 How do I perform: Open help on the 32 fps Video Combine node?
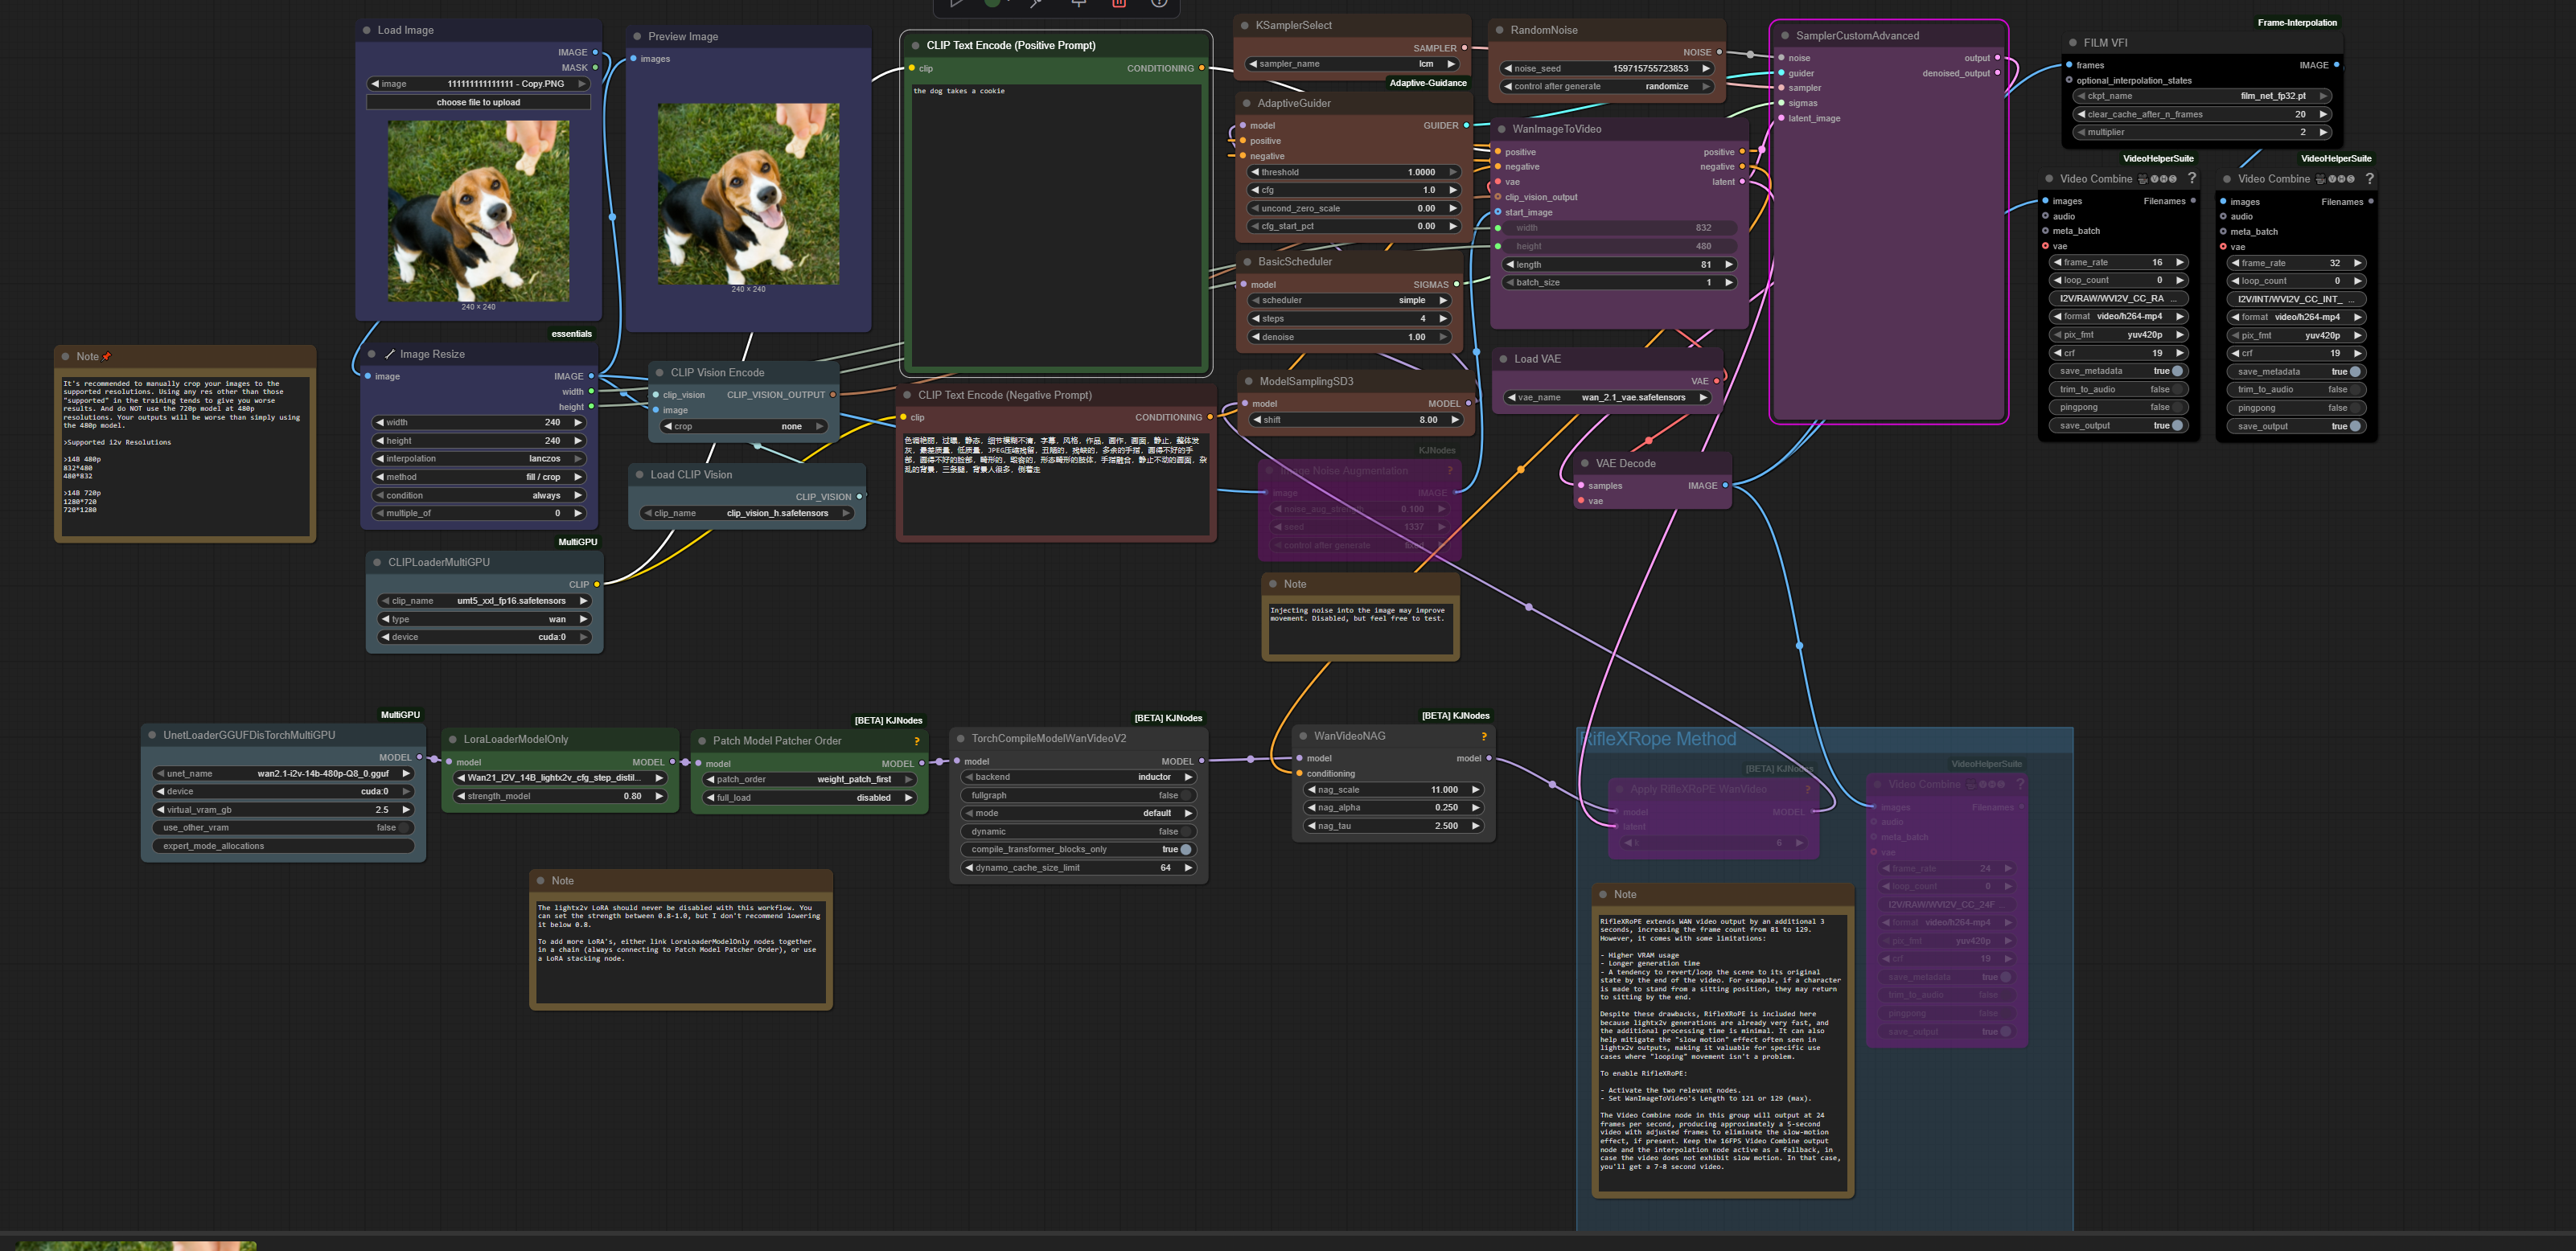click(2369, 178)
